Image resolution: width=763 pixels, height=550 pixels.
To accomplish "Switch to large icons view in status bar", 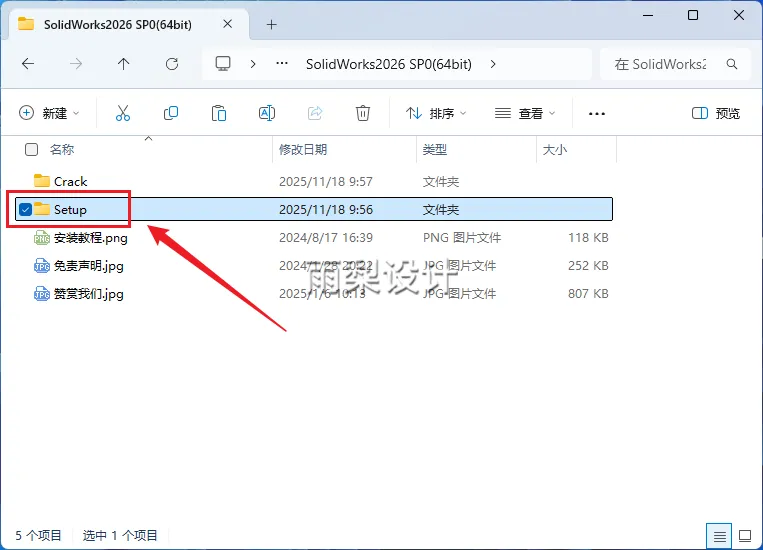I will click(x=745, y=536).
